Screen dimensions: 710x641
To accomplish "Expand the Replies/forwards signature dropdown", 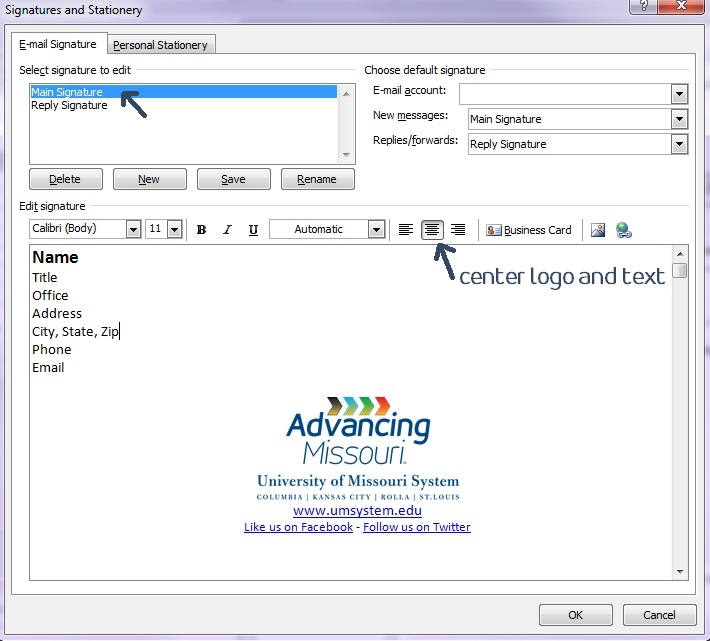I will click(x=679, y=144).
